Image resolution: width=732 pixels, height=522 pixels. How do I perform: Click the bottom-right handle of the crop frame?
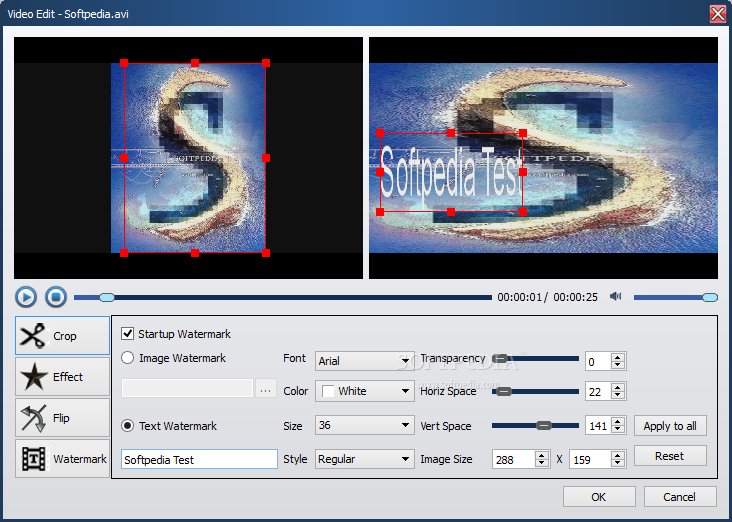click(x=266, y=253)
